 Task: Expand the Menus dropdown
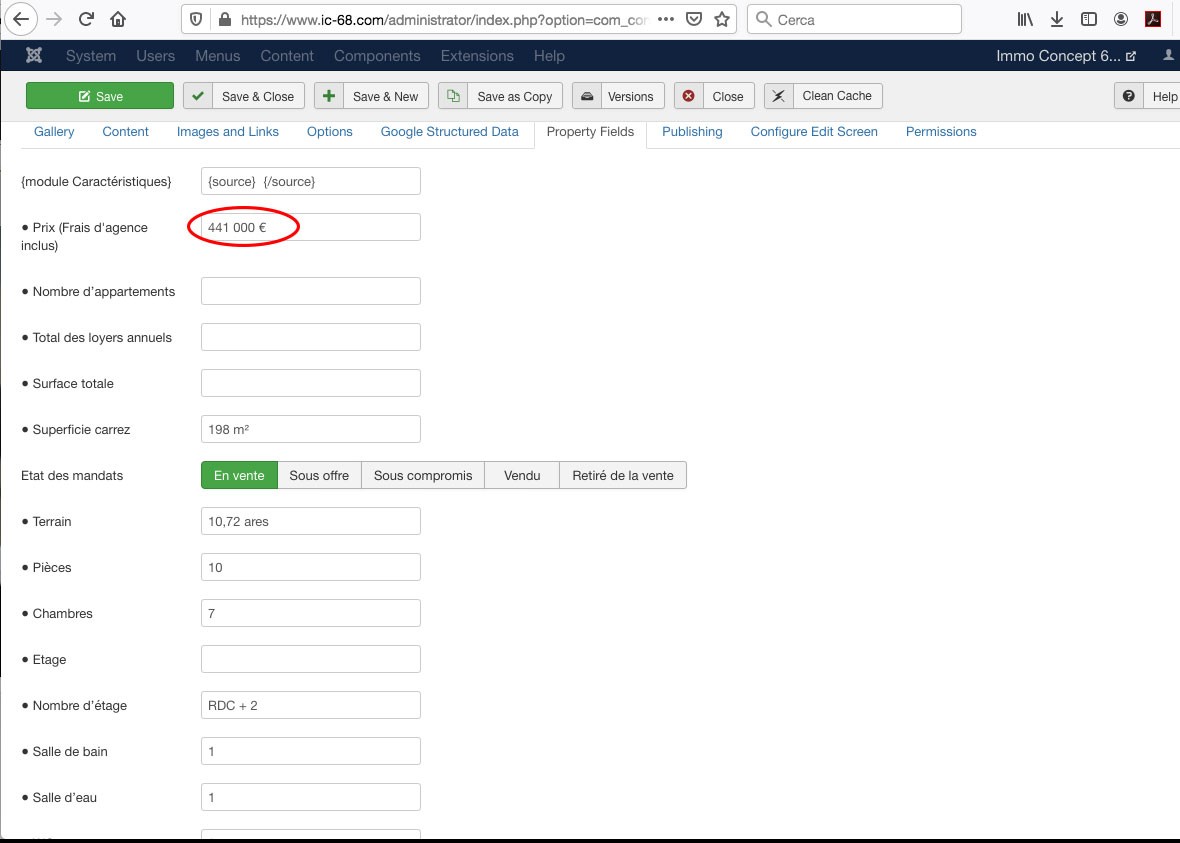point(217,56)
